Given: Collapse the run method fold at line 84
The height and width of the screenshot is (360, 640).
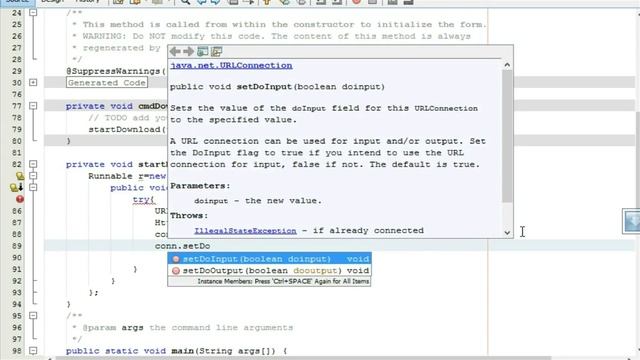Looking at the screenshot, I should (x=33, y=187).
